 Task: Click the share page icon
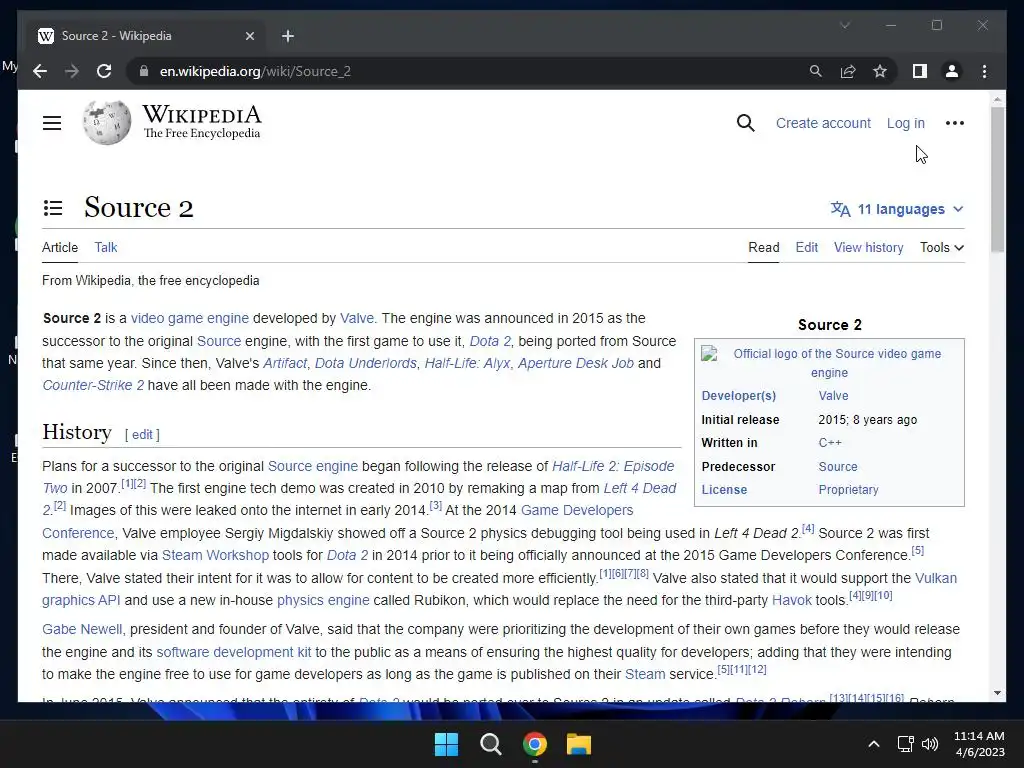[848, 71]
